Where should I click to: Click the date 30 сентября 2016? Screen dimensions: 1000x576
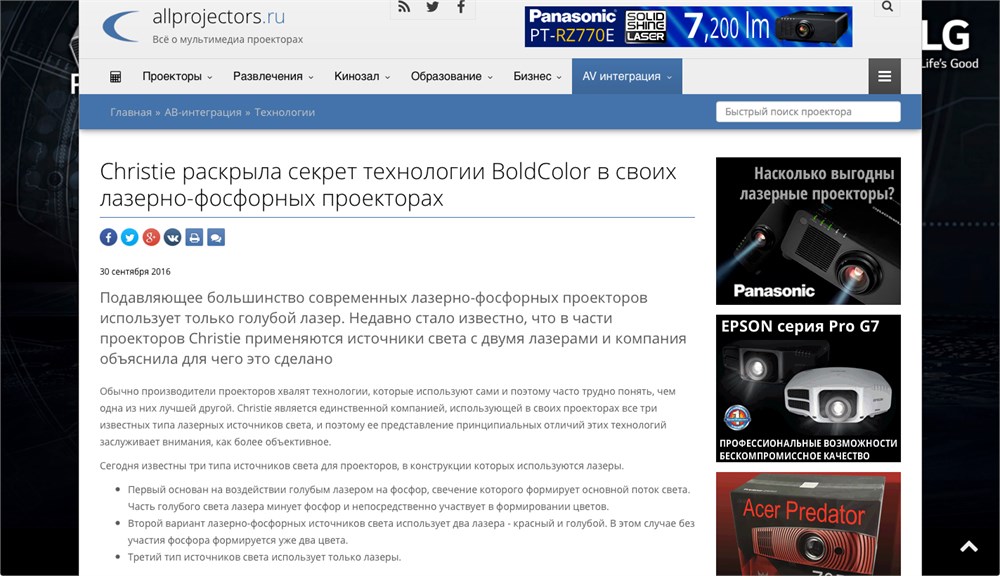tap(135, 272)
